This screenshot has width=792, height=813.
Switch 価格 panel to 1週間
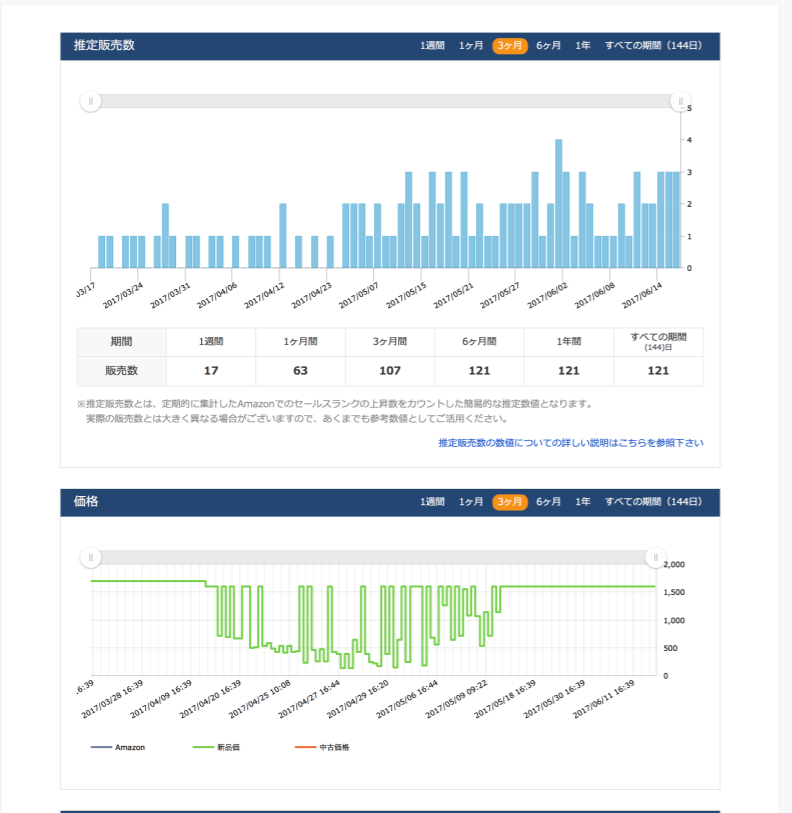point(432,502)
